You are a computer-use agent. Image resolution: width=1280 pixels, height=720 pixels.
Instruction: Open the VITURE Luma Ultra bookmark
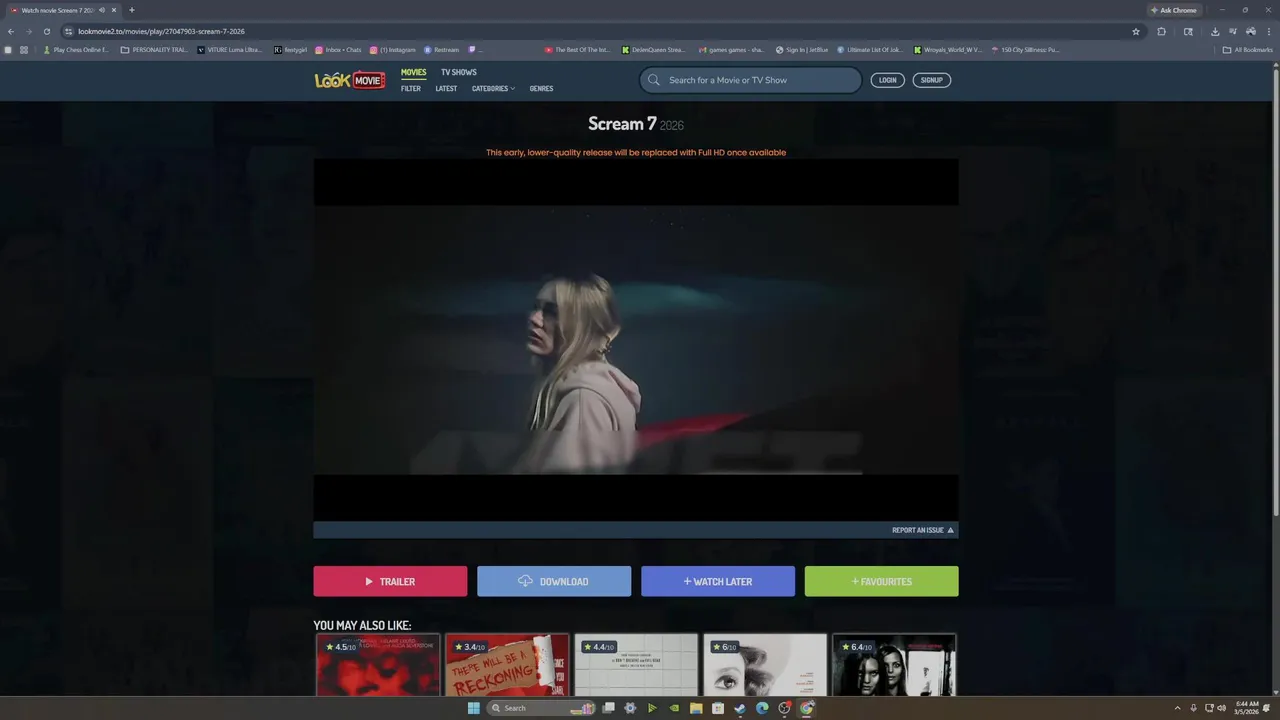pos(230,49)
